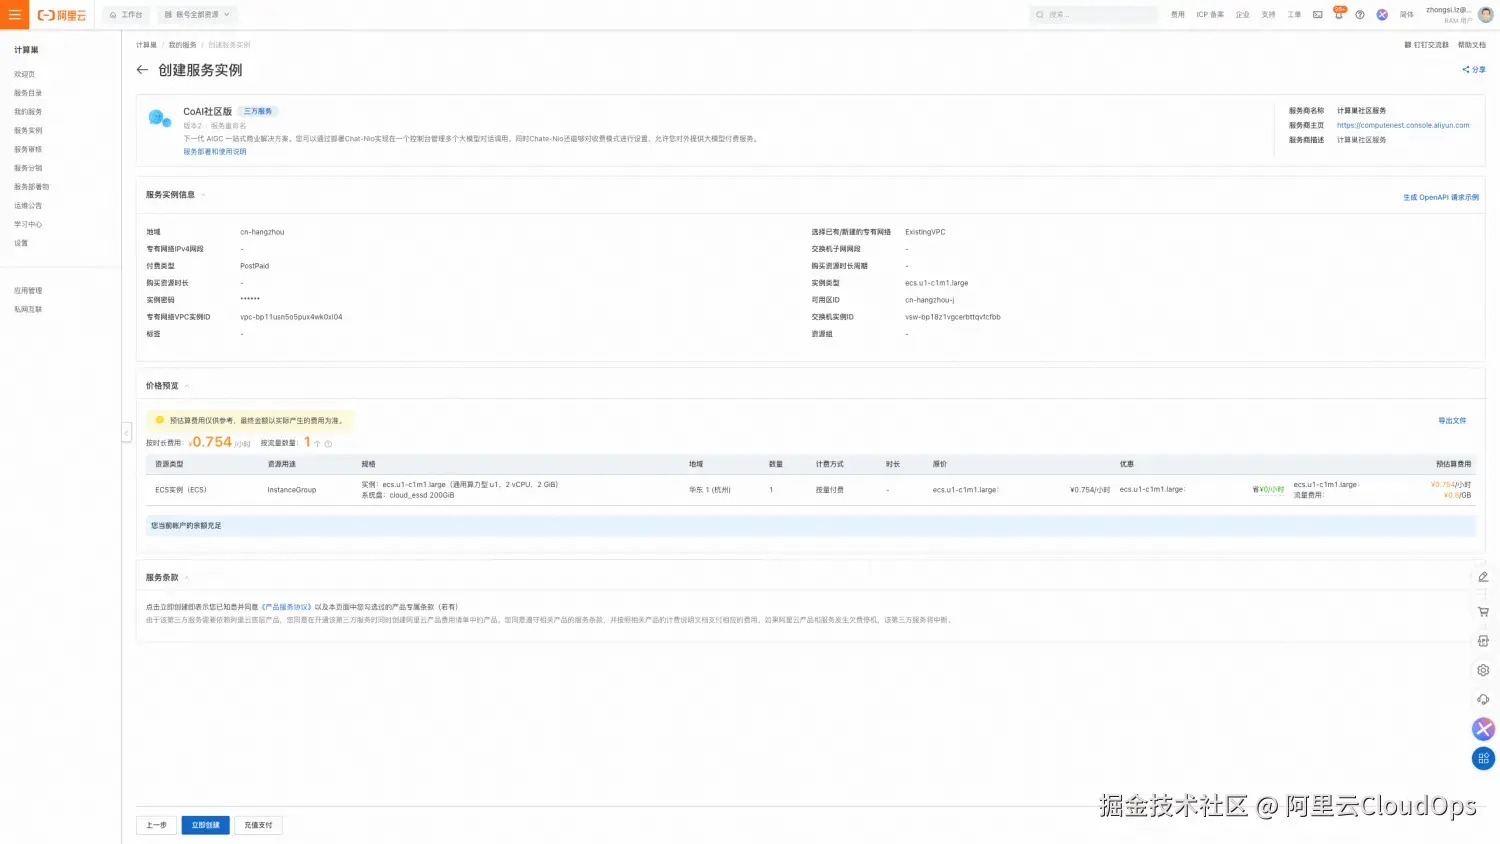Open the 工单 top menu
The height and width of the screenshot is (844, 1500).
pyautogui.click(x=1294, y=15)
